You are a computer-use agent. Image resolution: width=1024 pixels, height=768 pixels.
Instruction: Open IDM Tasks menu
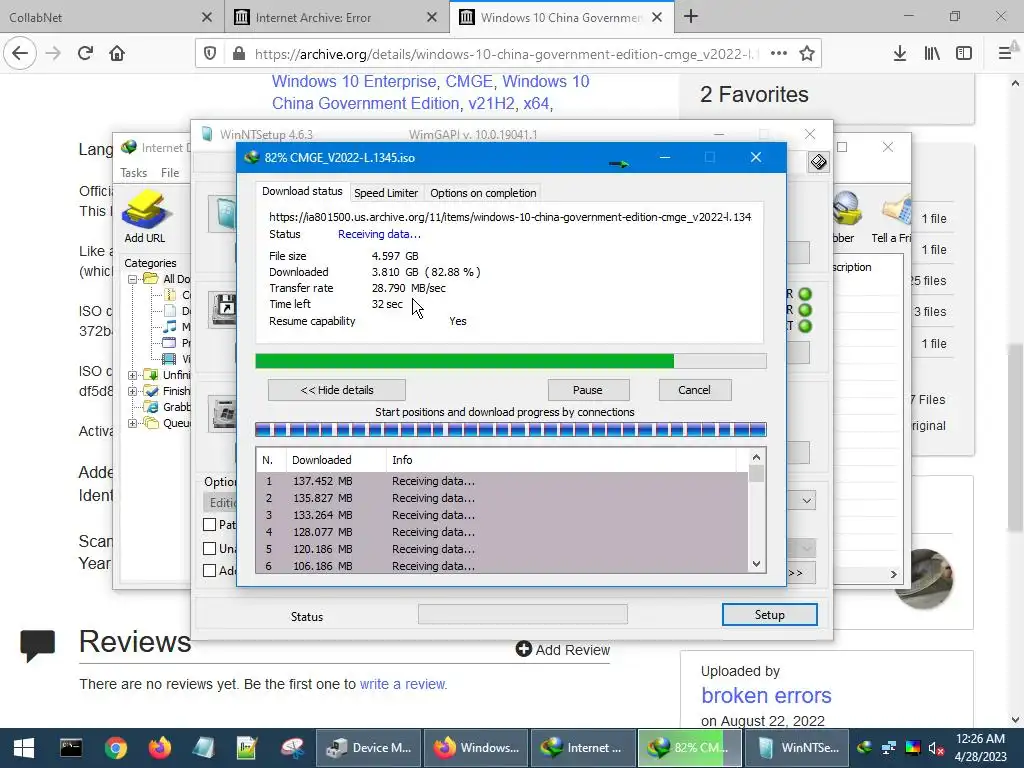(133, 172)
